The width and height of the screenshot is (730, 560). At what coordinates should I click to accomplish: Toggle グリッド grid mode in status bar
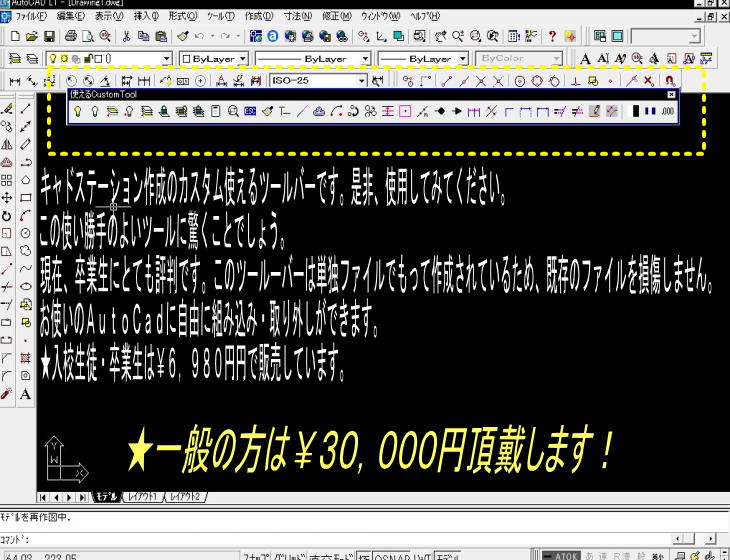[x=289, y=557]
